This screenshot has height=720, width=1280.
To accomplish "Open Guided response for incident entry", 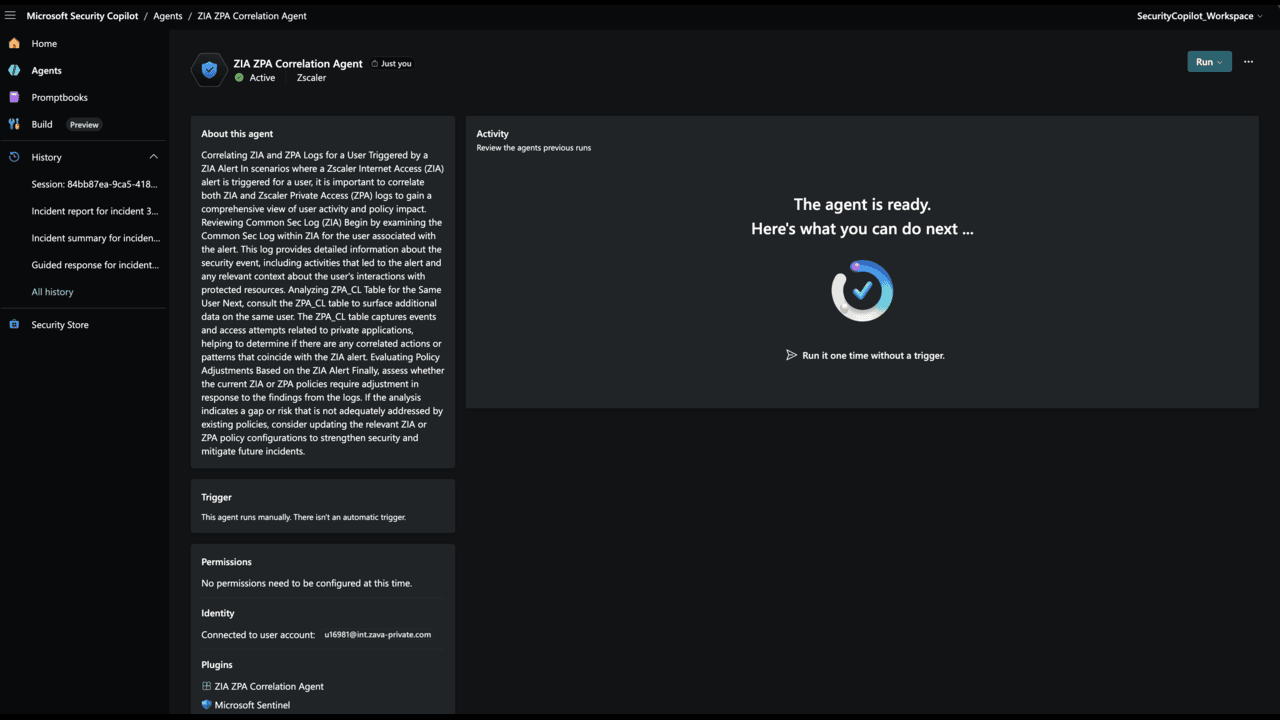I will 94,265.
